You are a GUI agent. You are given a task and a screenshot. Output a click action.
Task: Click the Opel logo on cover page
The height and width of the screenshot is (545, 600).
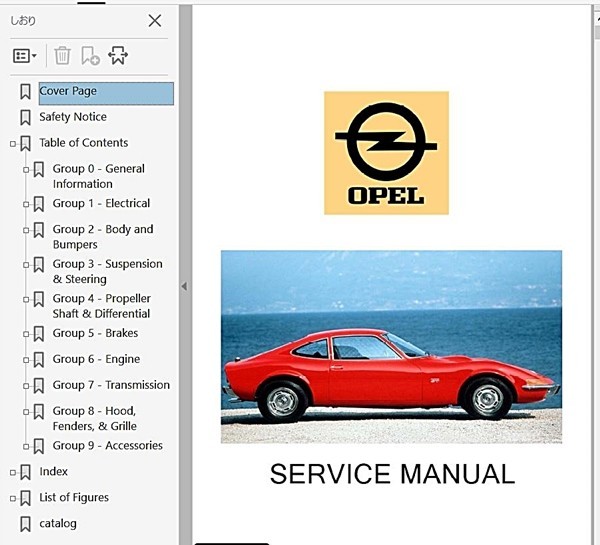coord(386,153)
